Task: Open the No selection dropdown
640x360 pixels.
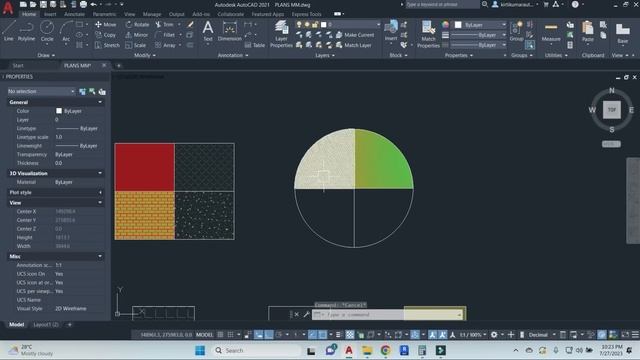Action: point(41,91)
